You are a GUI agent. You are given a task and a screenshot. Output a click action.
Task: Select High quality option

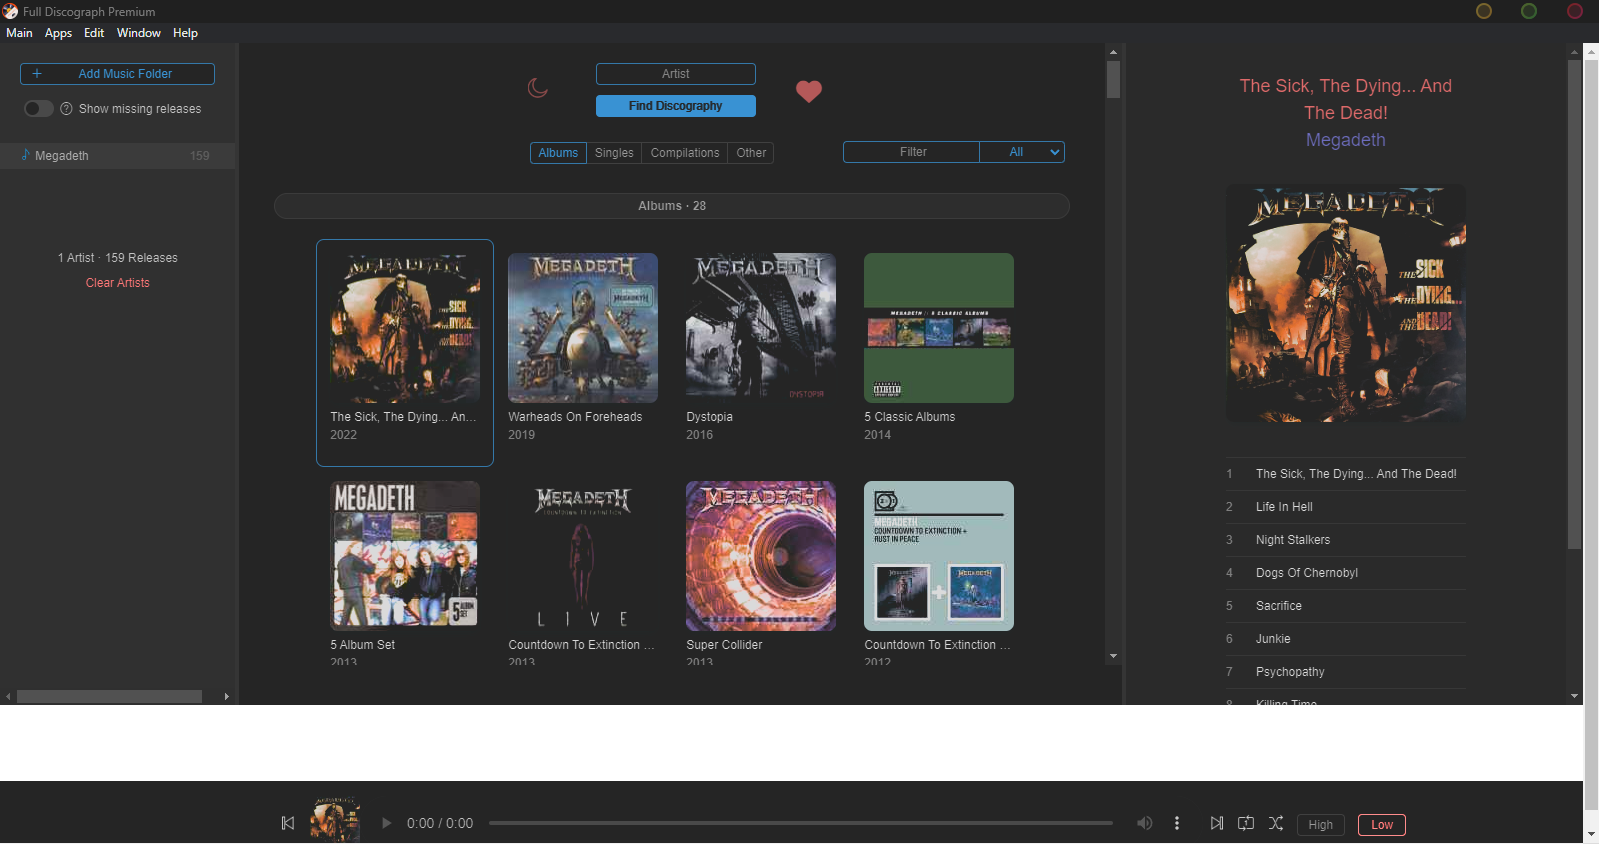[x=1320, y=825]
